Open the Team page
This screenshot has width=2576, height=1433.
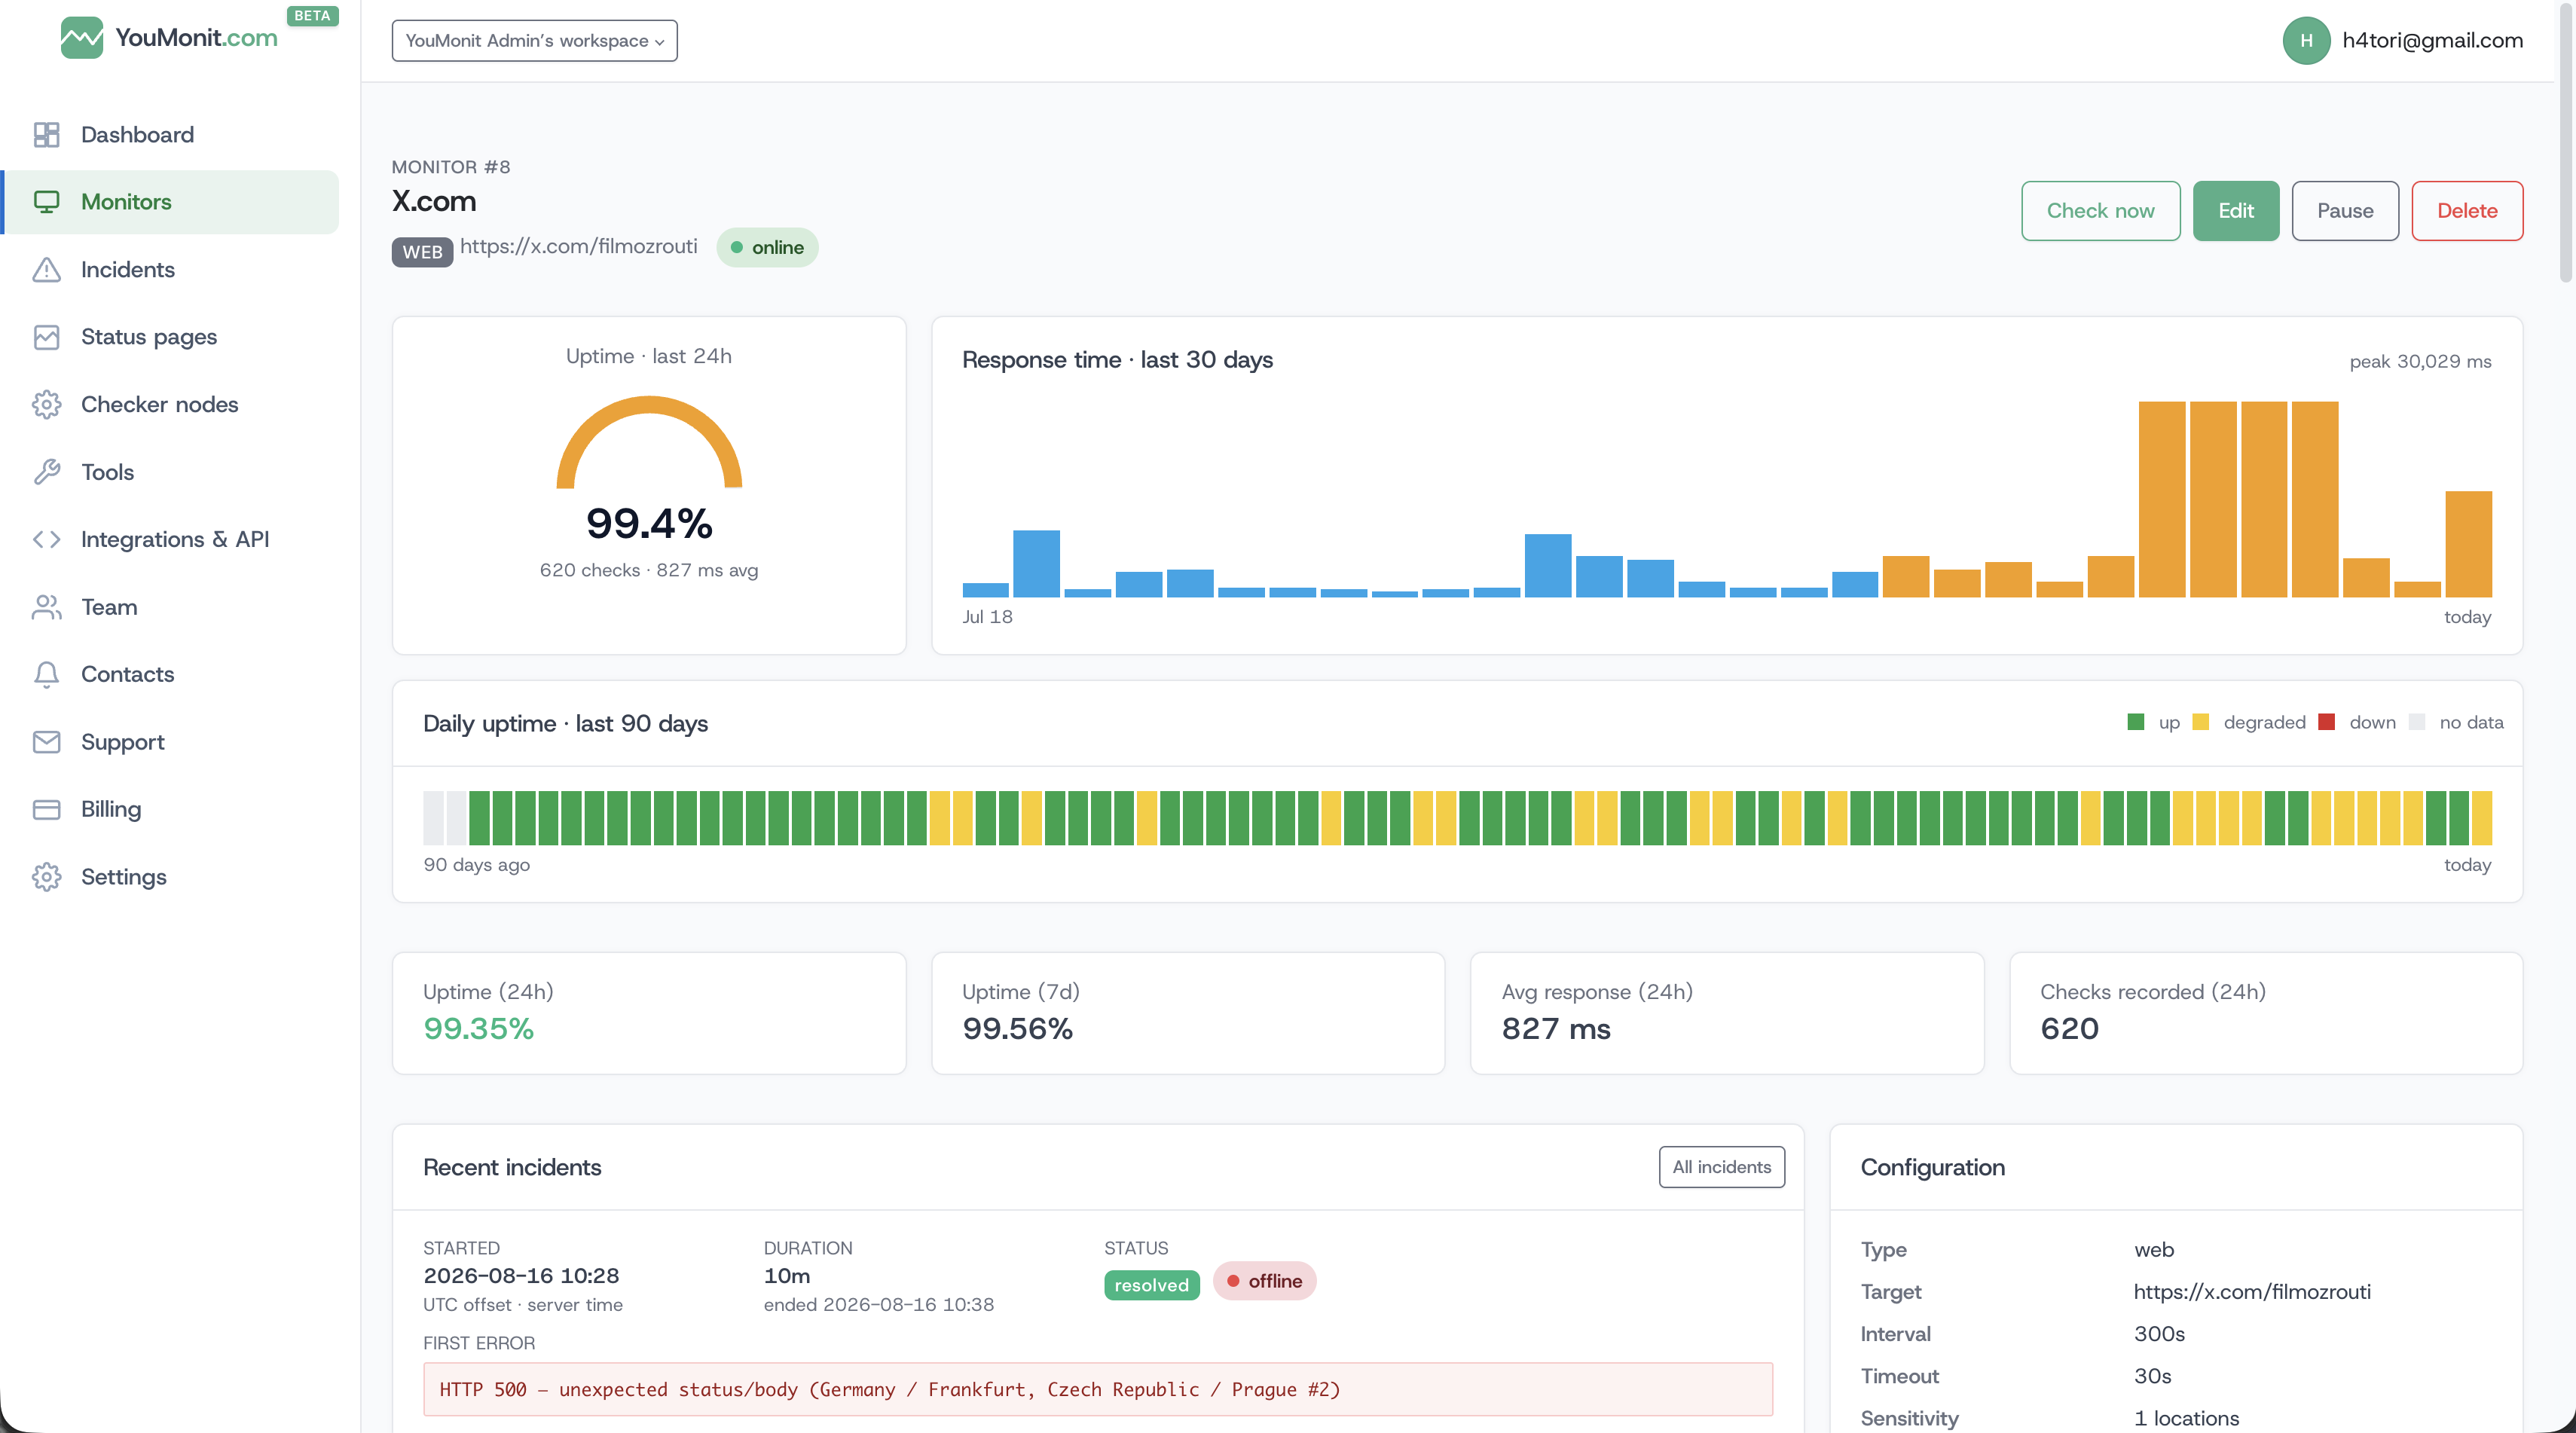click(170, 607)
